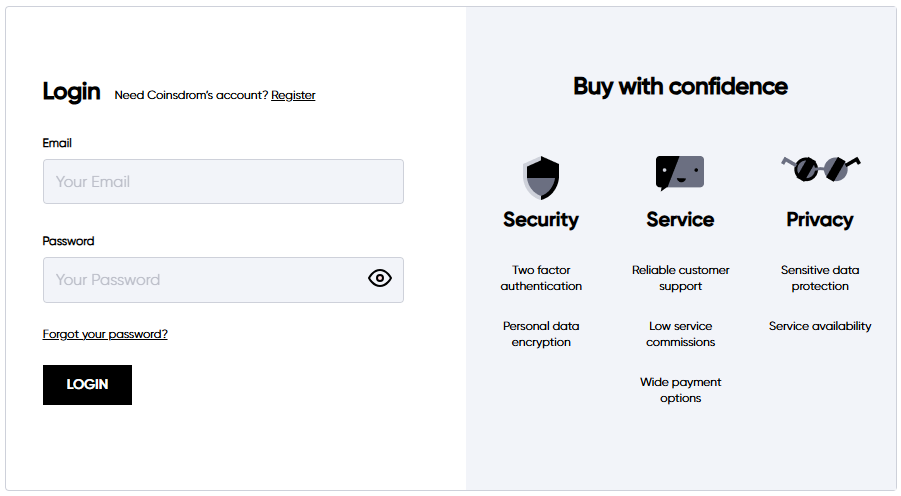Screen dimensions: 901x496
Task: Click Sensitive data protection text
Action: (820, 278)
